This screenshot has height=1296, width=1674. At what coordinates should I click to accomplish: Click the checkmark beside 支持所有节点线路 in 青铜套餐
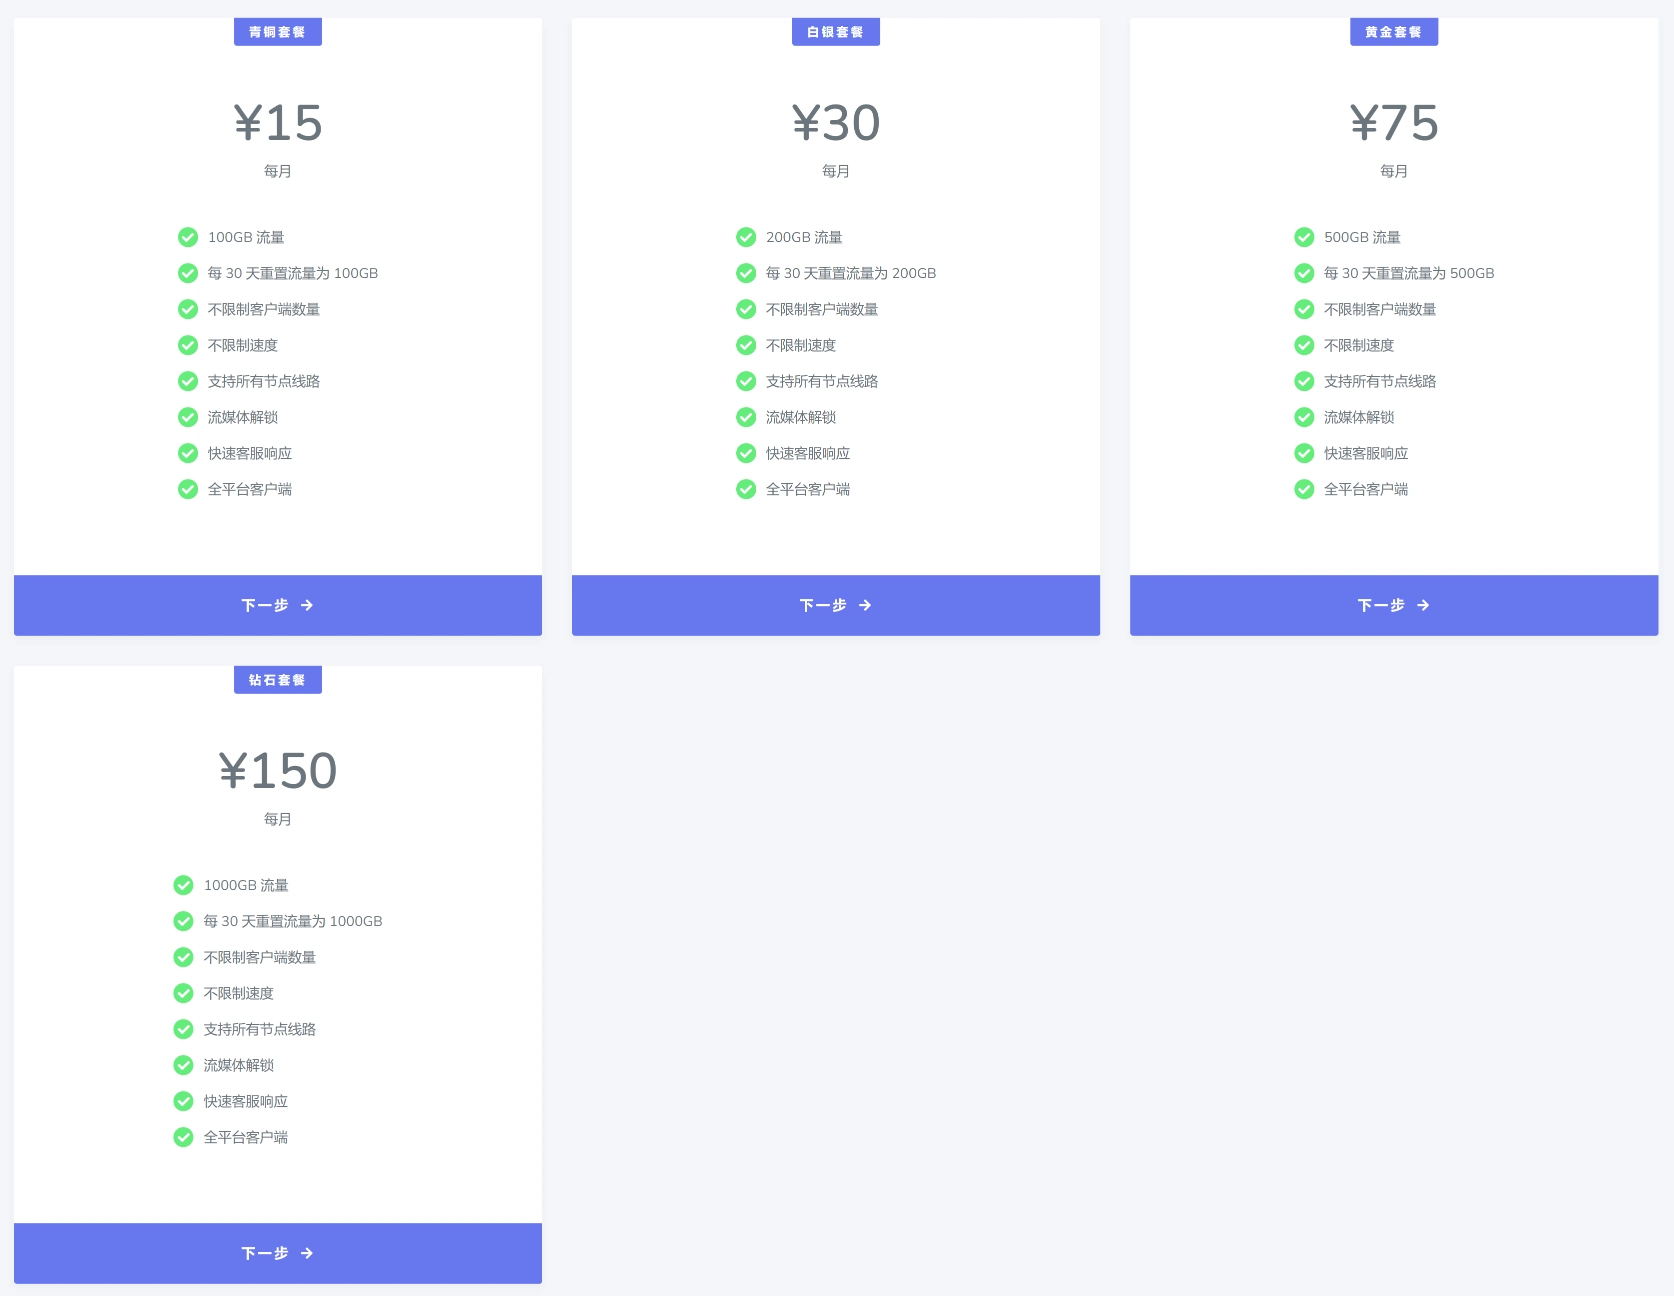tap(187, 381)
